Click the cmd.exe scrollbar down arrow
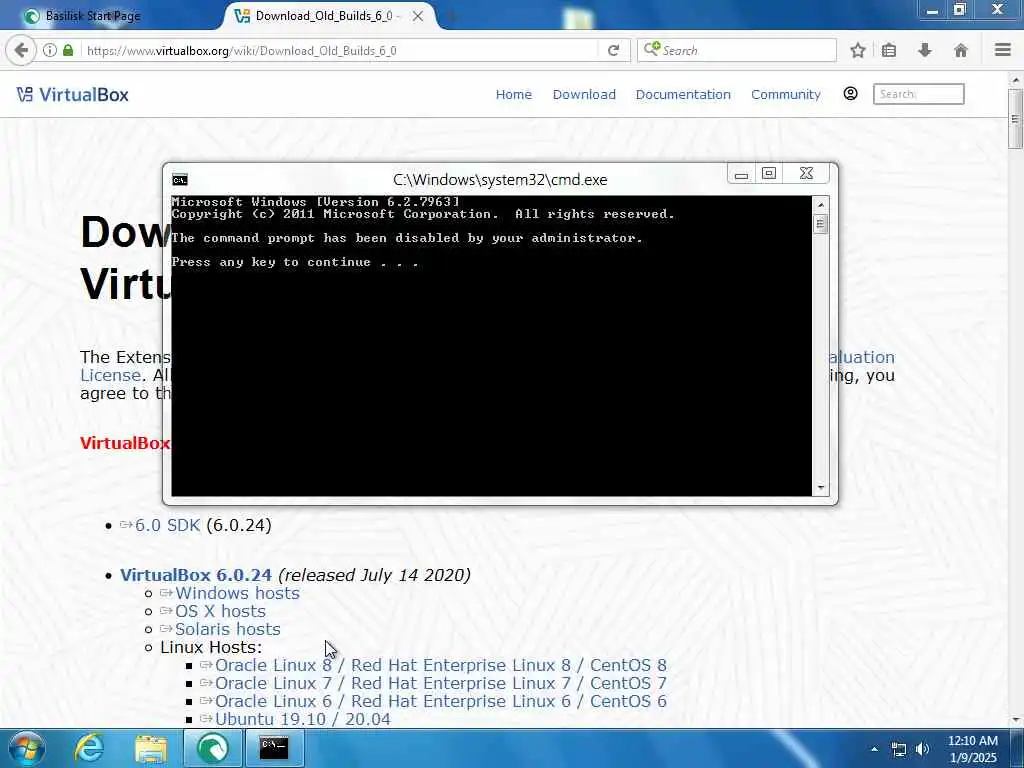Image resolution: width=1024 pixels, height=768 pixels. point(821,488)
